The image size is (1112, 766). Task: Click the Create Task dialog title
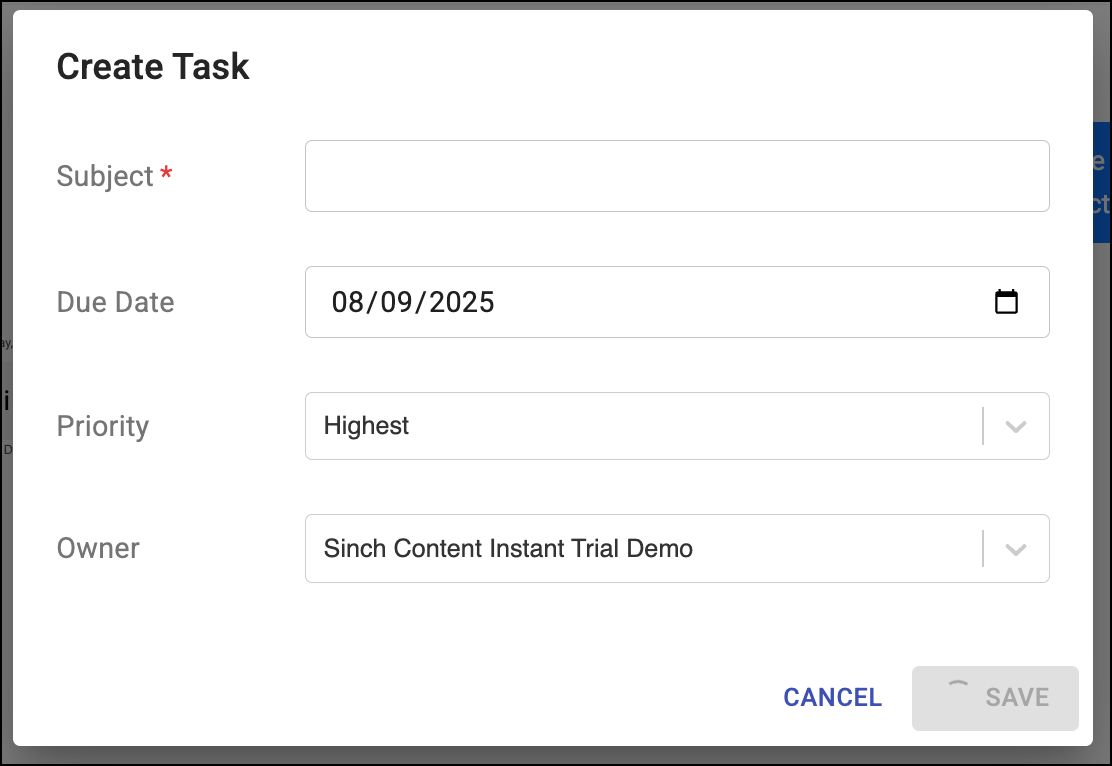click(153, 67)
